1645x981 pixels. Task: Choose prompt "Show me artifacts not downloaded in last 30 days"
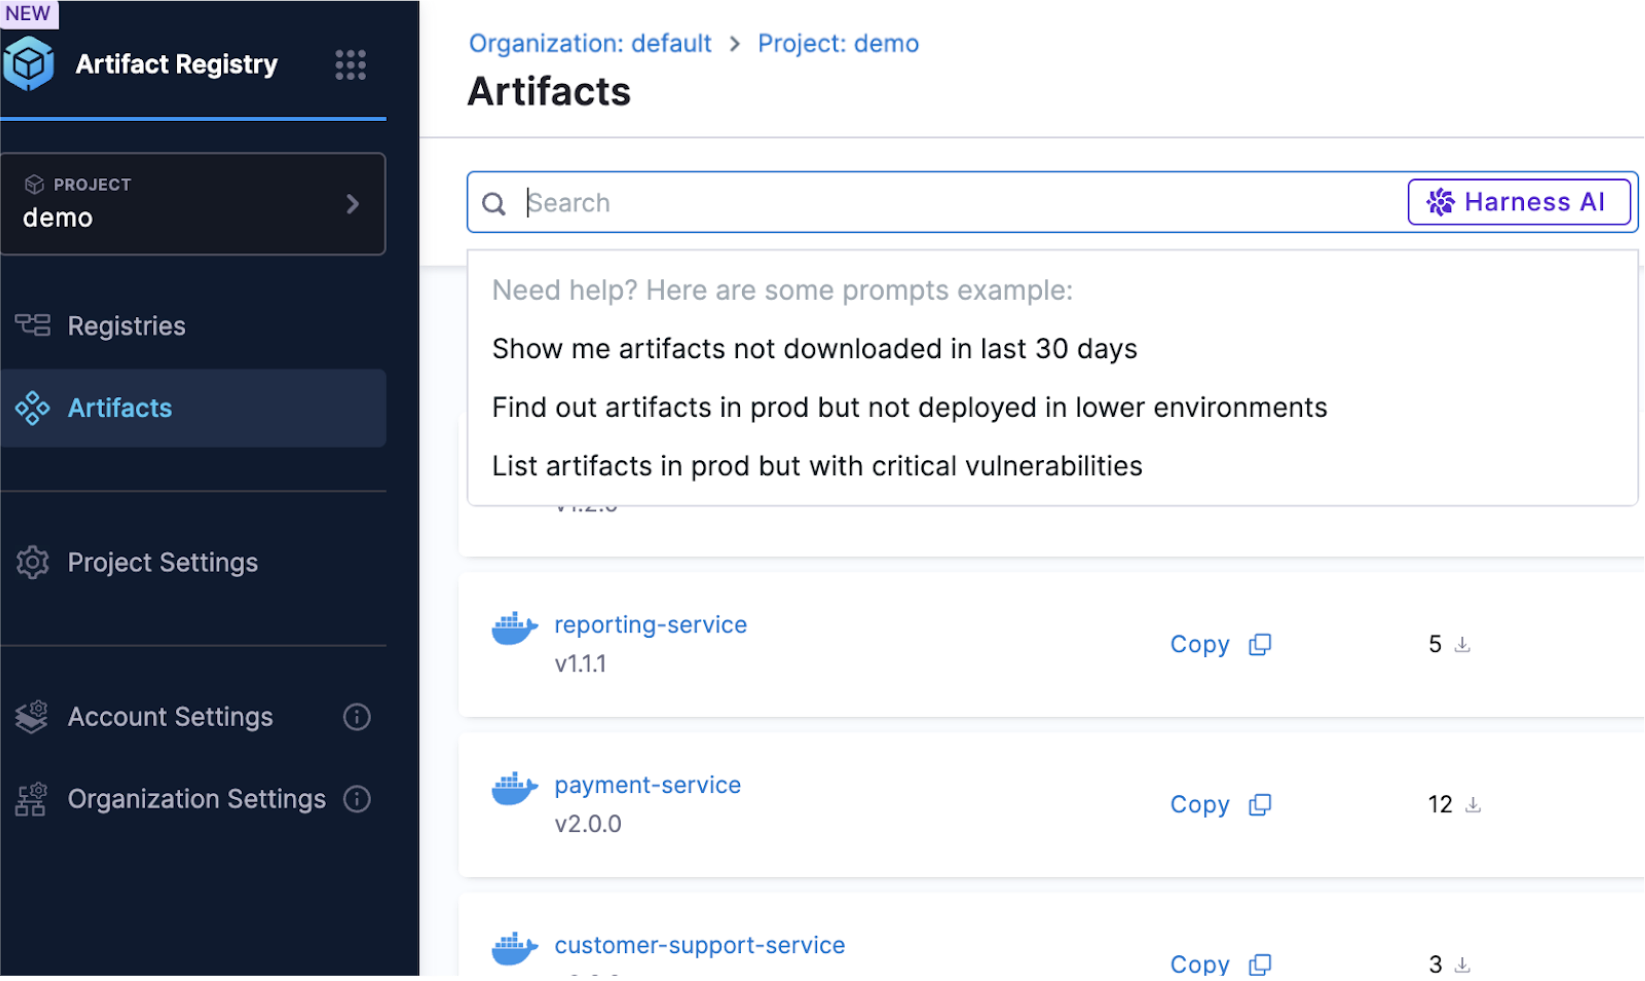click(814, 349)
